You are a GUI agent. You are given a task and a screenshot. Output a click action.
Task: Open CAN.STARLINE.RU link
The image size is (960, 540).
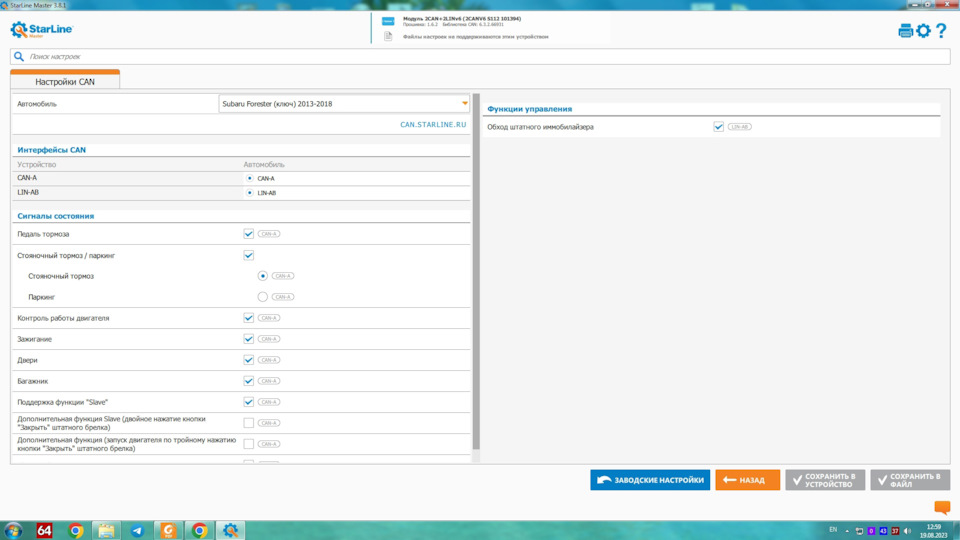(x=433, y=124)
